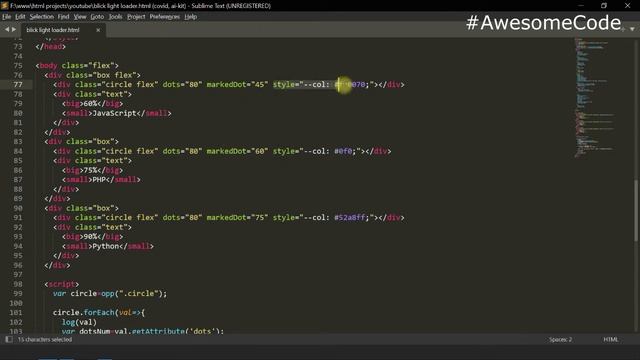
Task: Click log(val) on line 102
Action: [x=79, y=322]
